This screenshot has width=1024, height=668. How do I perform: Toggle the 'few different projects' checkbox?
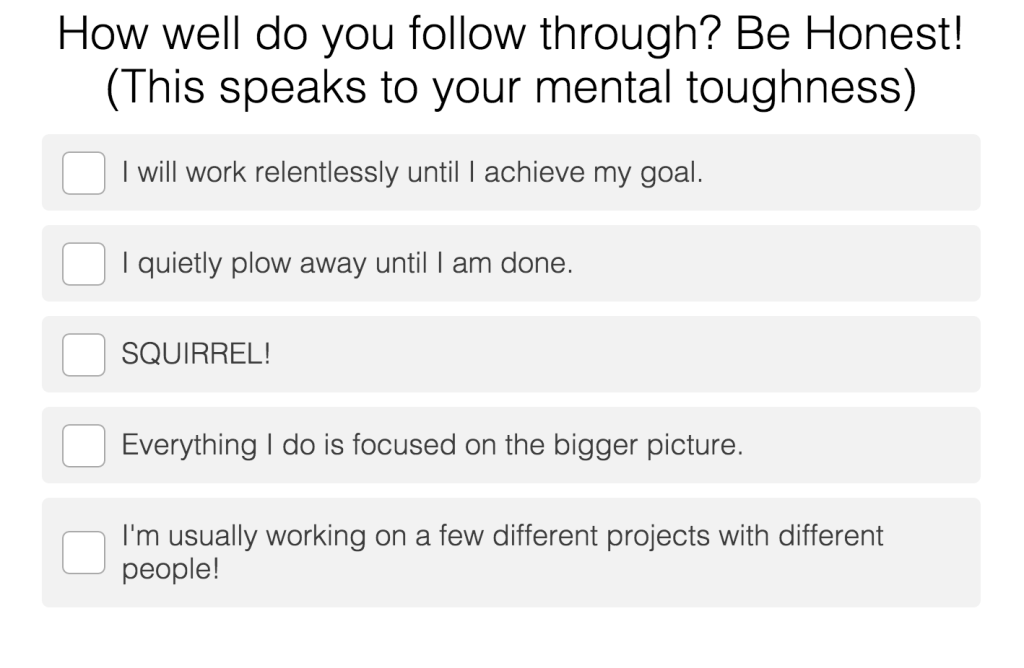point(84,552)
